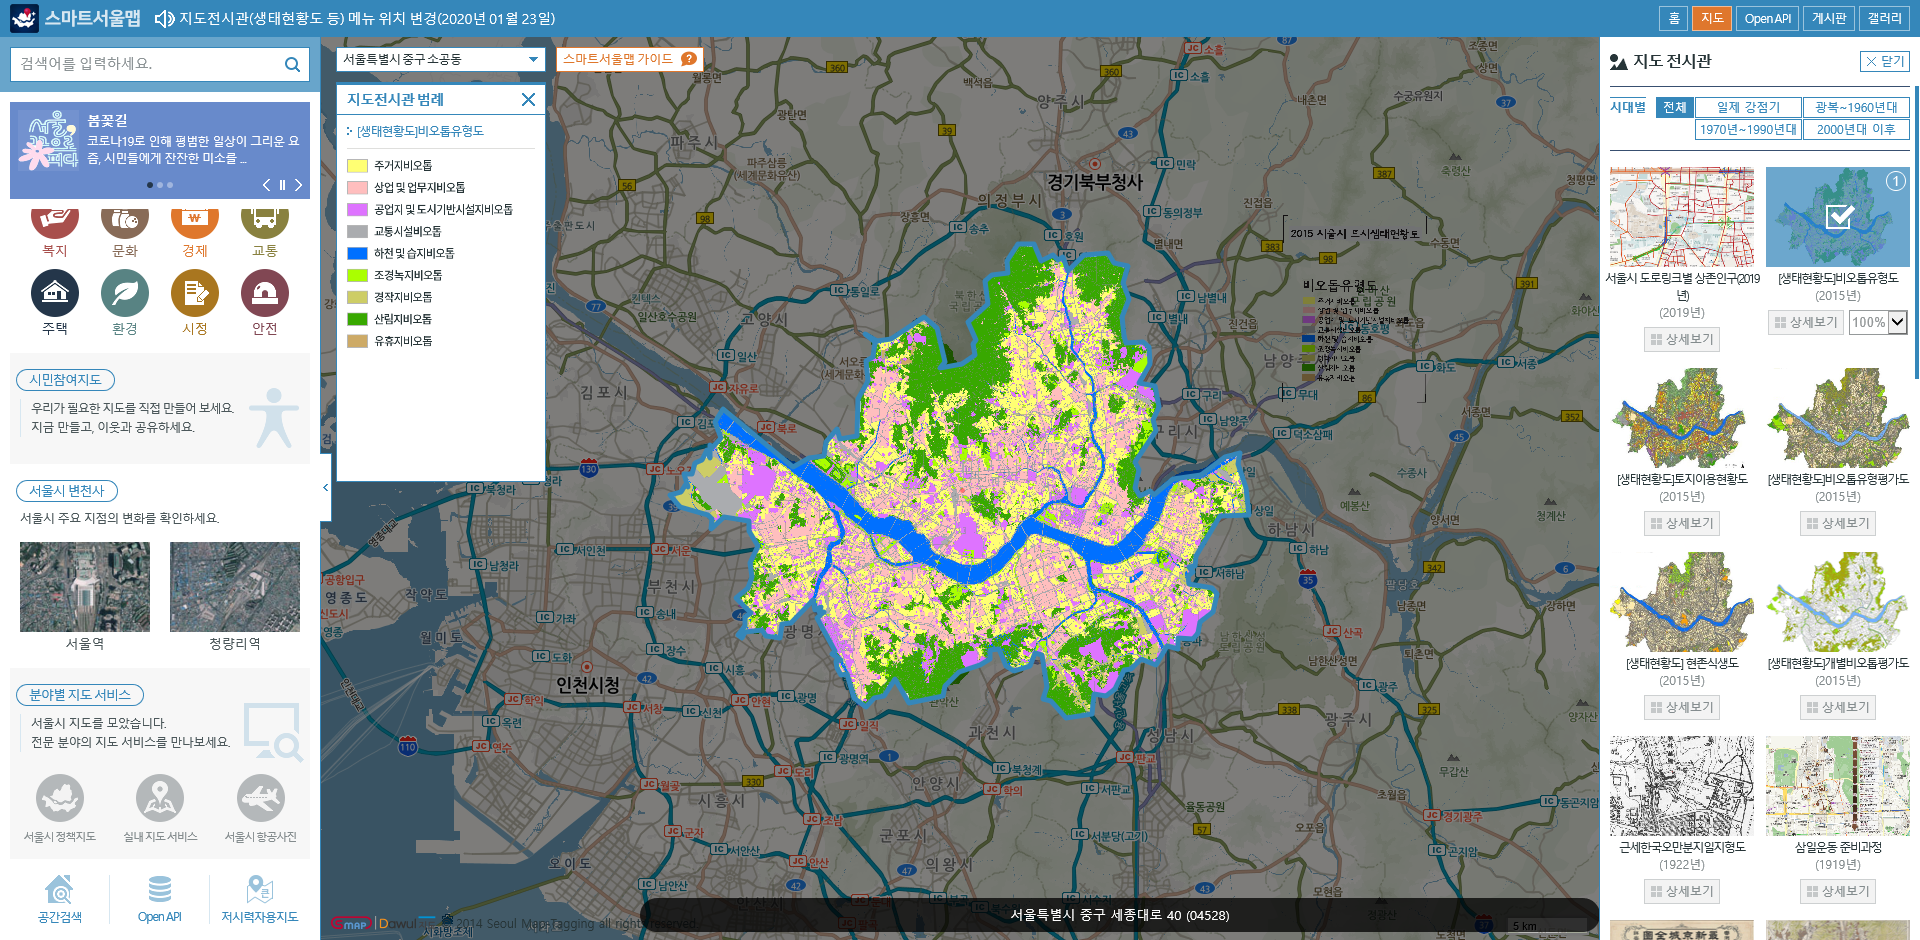This screenshot has height=940, width=1920.
Task: Go to previous banner slide arrow
Action: (266, 185)
